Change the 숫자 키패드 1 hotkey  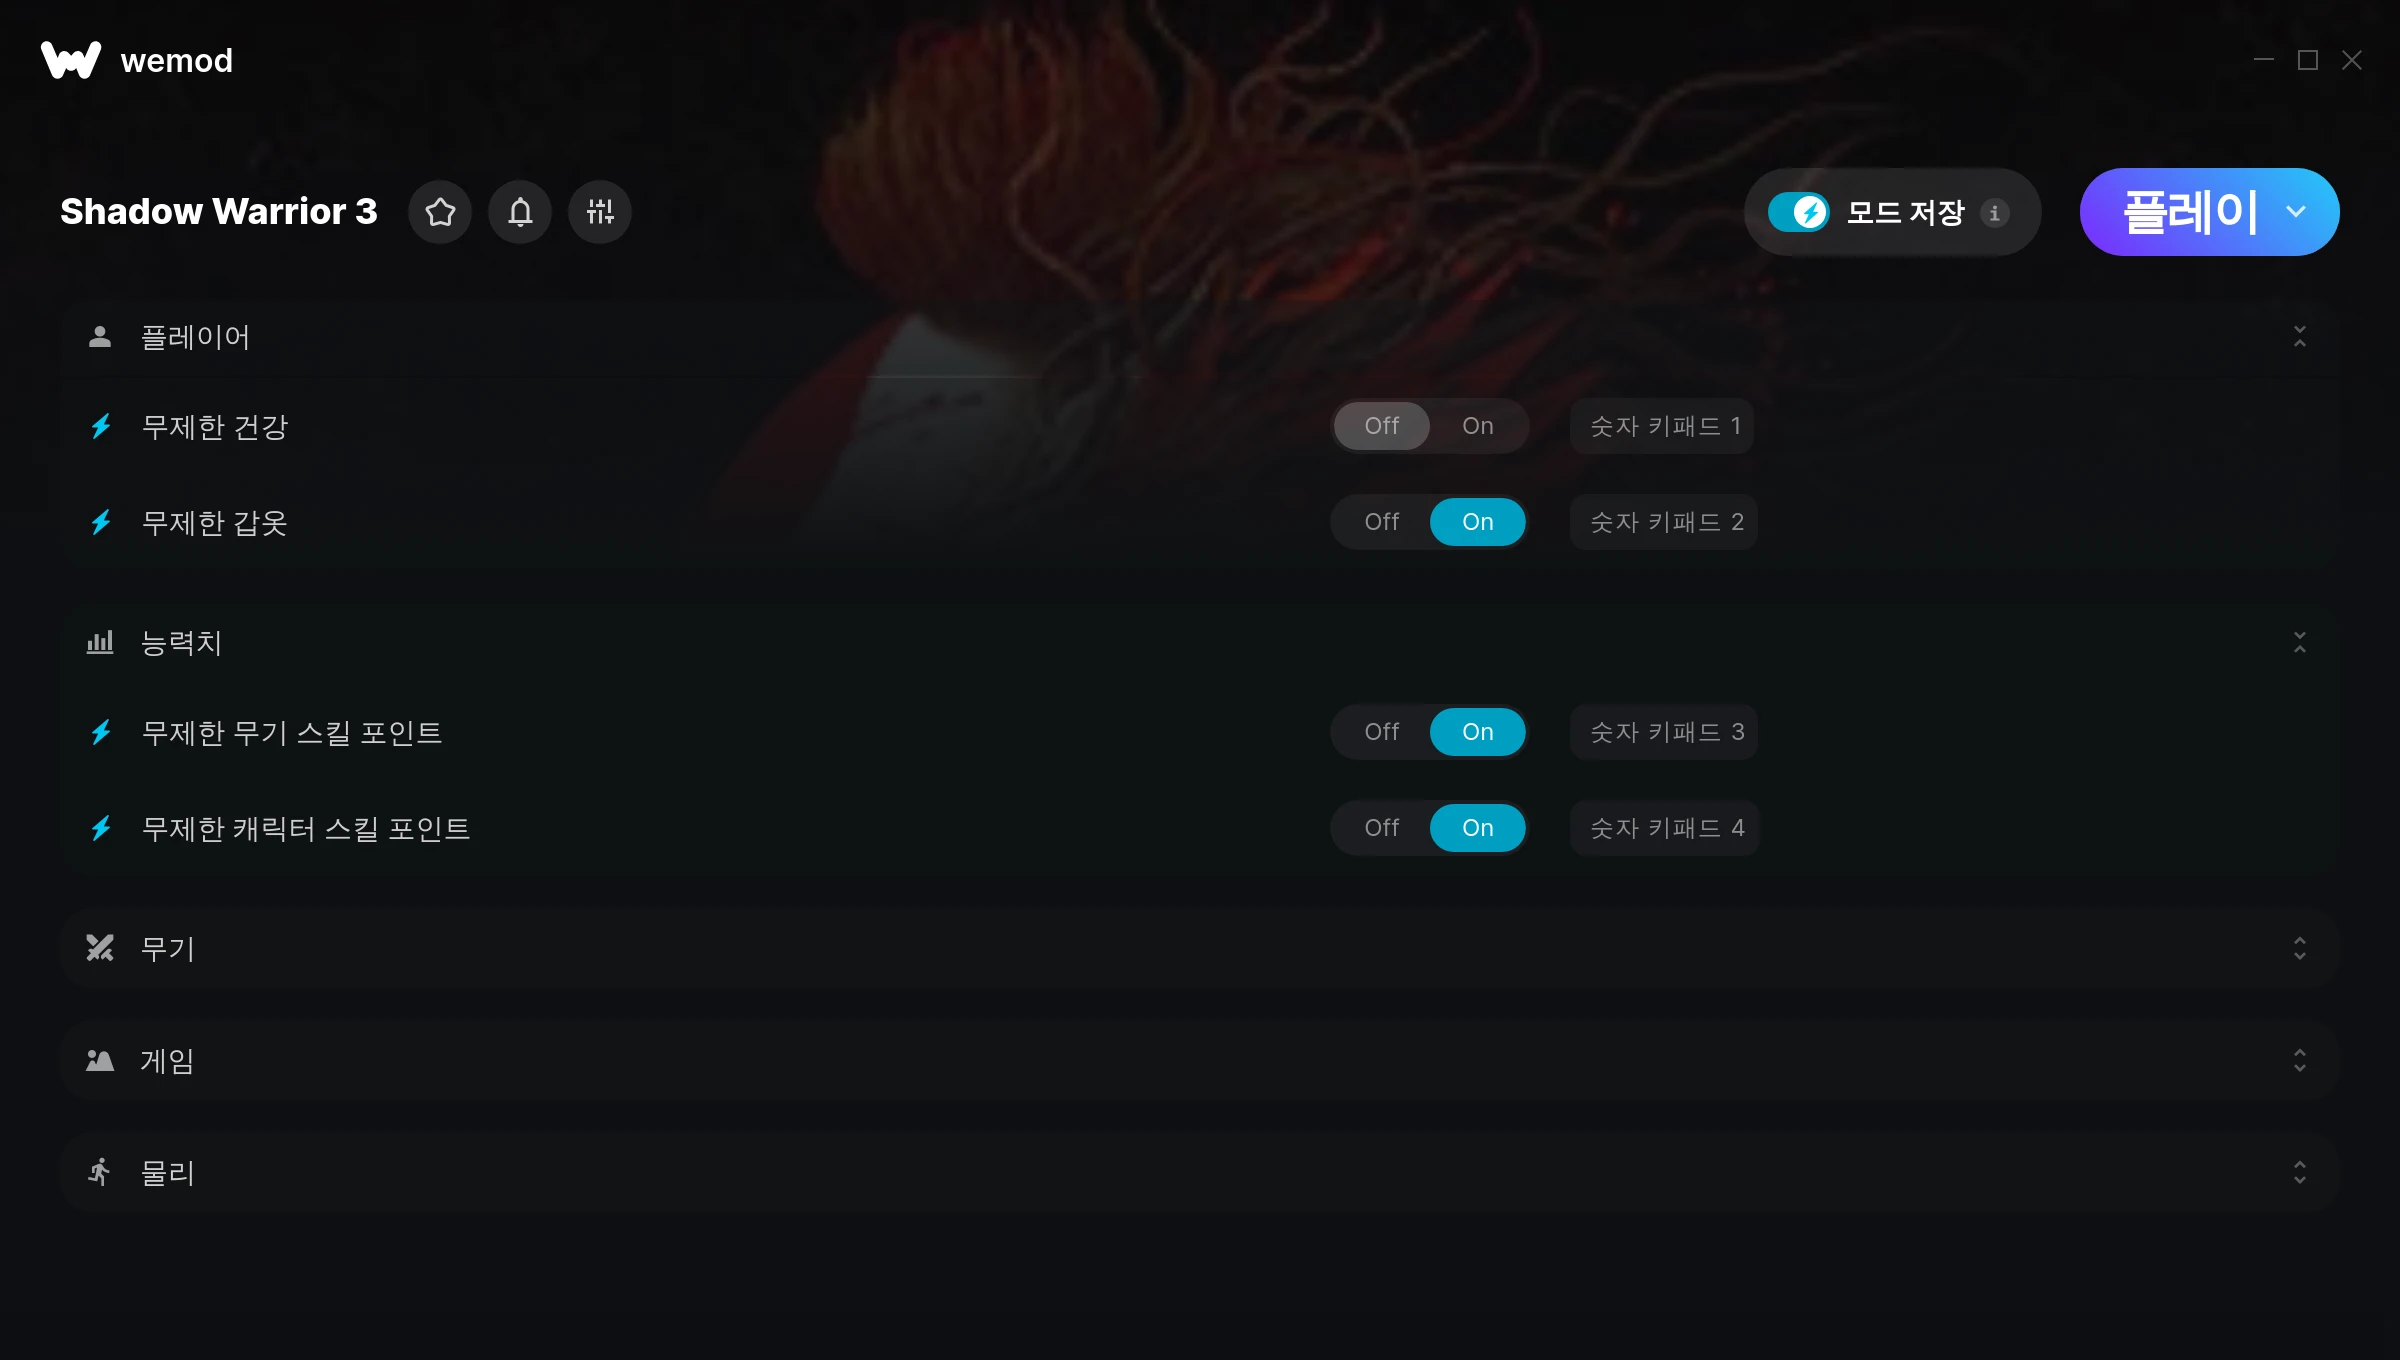click(1664, 426)
